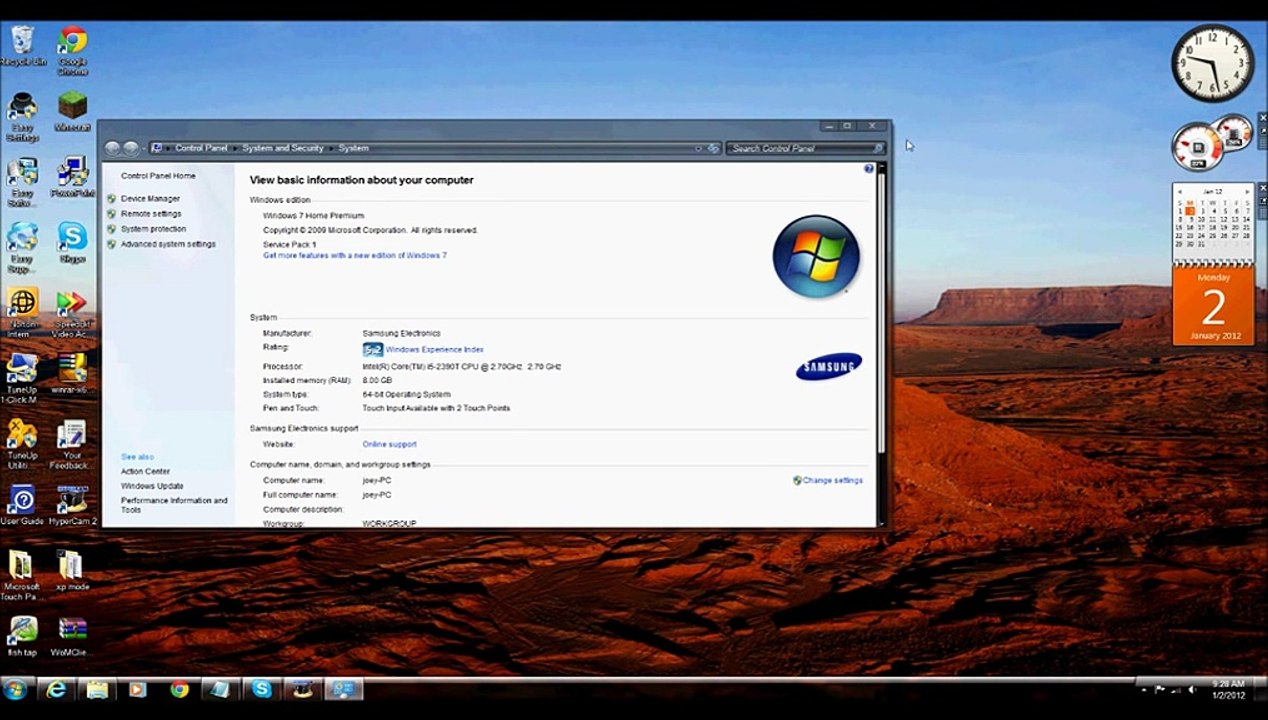
Task: Open Remote settings from the sidebar
Action: click(x=151, y=214)
